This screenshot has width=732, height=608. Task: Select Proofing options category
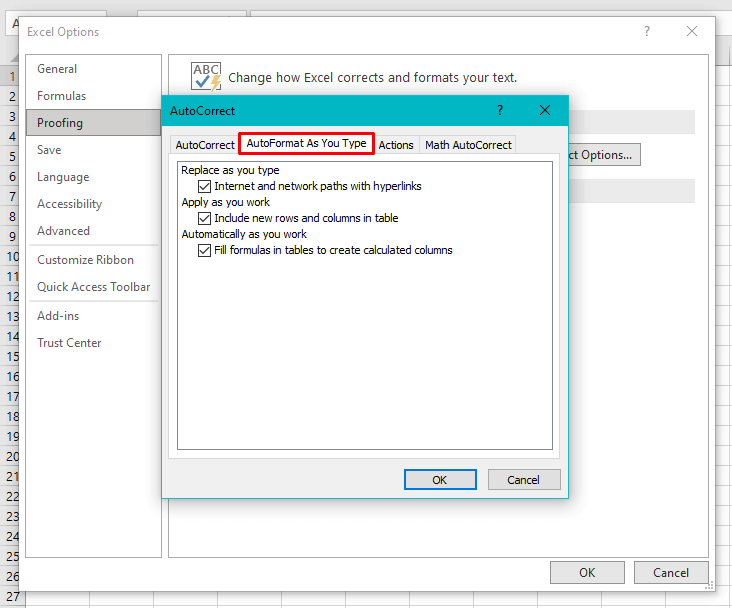click(x=93, y=123)
